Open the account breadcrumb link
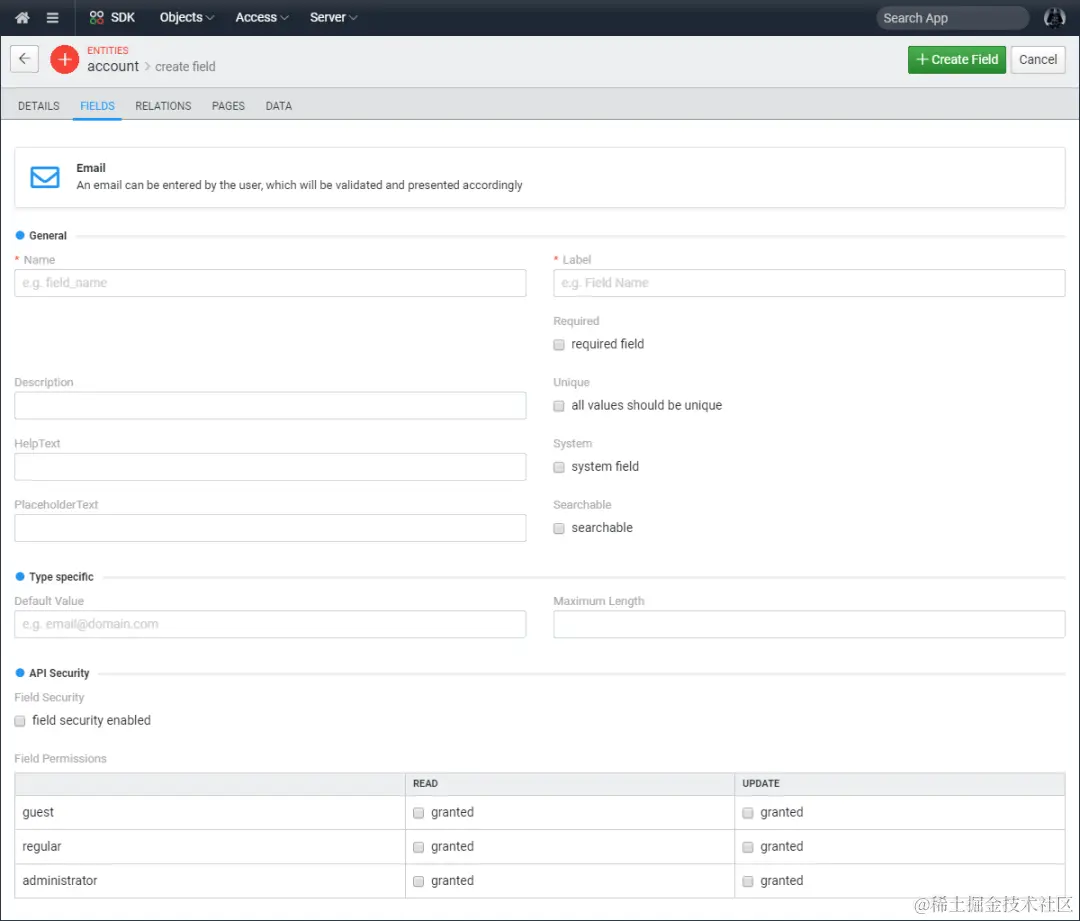Viewport: 1080px width, 921px height. [113, 66]
